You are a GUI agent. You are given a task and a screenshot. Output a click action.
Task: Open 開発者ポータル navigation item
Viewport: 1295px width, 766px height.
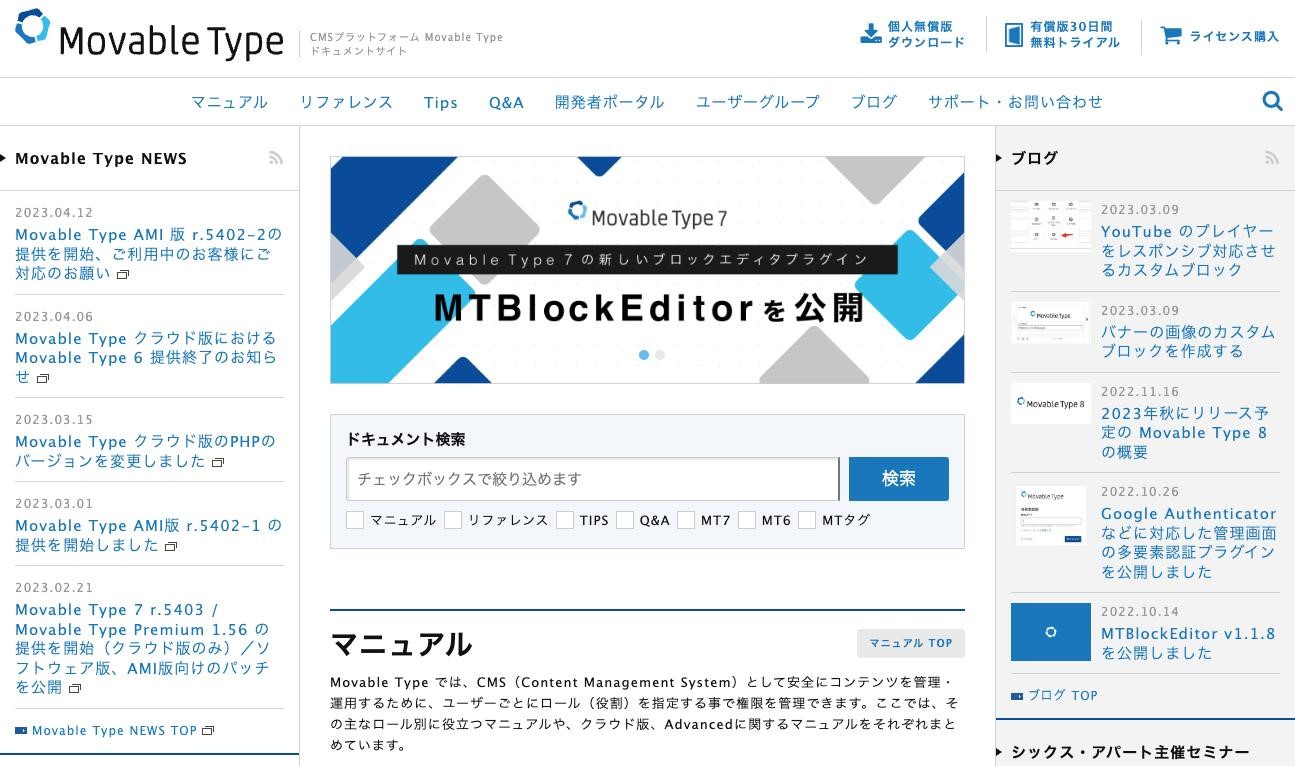[x=610, y=102]
